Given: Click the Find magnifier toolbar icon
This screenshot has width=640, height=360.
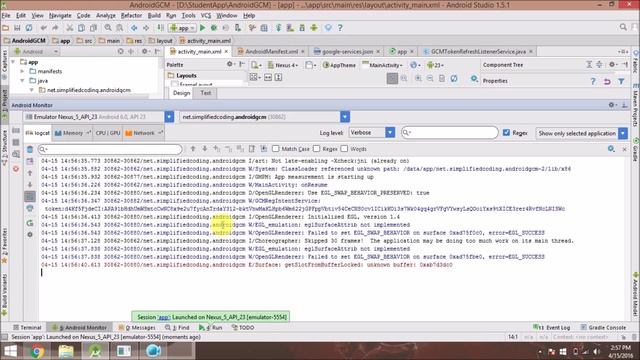Looking at the screenshot, I should coord(108,28).
